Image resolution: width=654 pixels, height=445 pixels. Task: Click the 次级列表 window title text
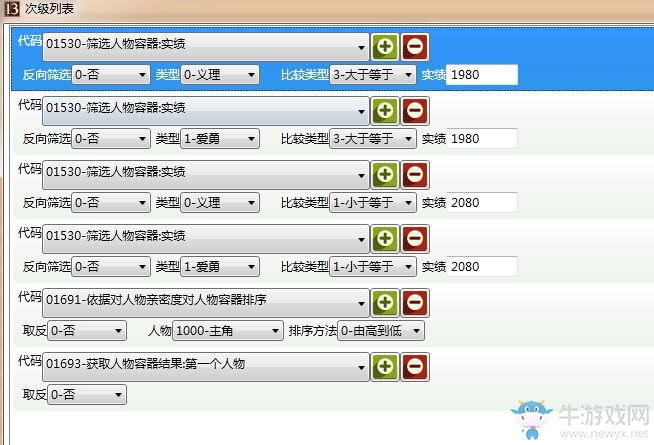click(x=49, y=8)
